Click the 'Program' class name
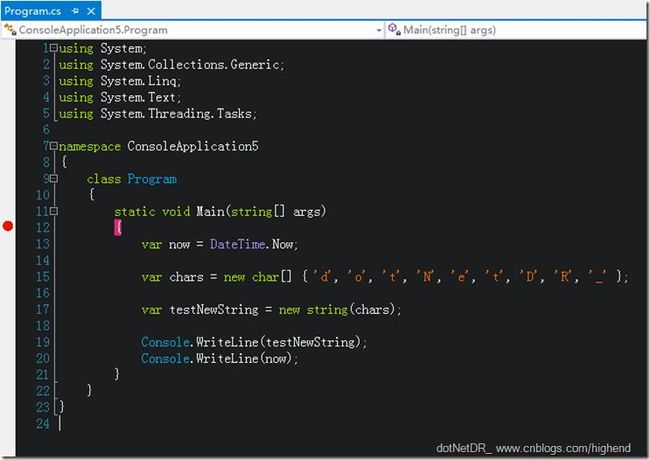 coord(152,179)
